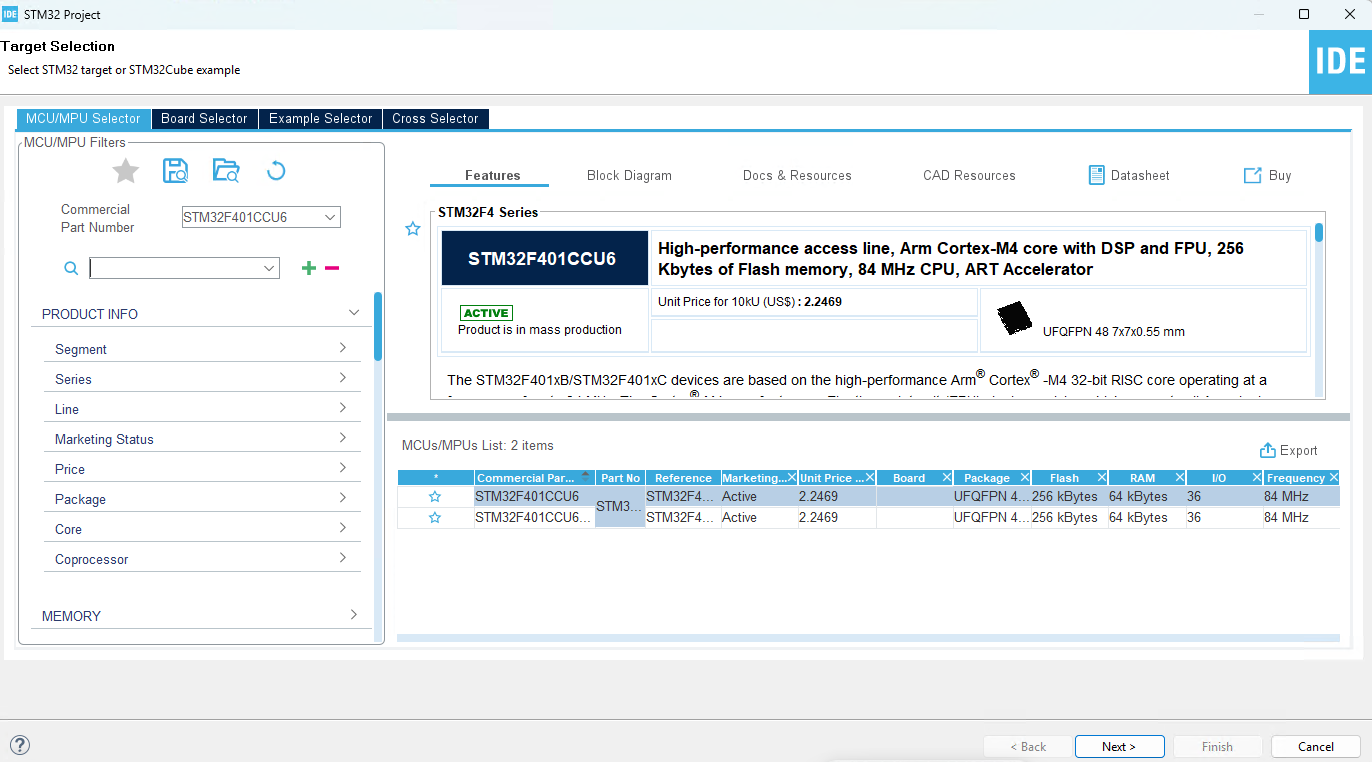Click the pink minus remove filter icon

(332, 268)
